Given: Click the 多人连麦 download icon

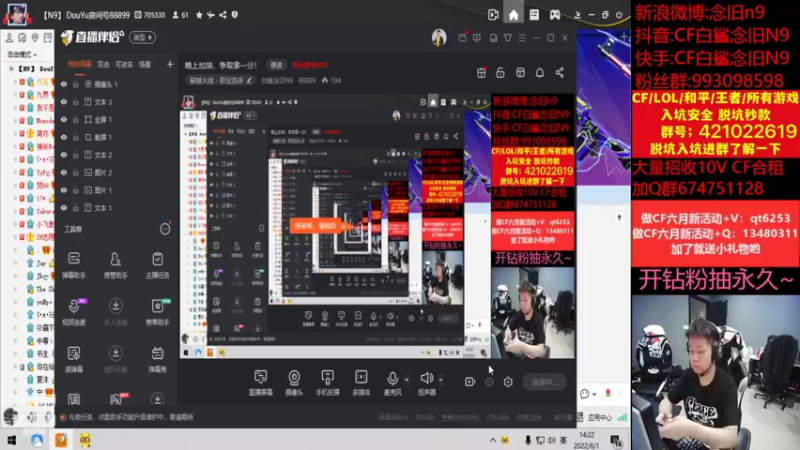Looking at the screenshot, I should (x=115, y=306).
